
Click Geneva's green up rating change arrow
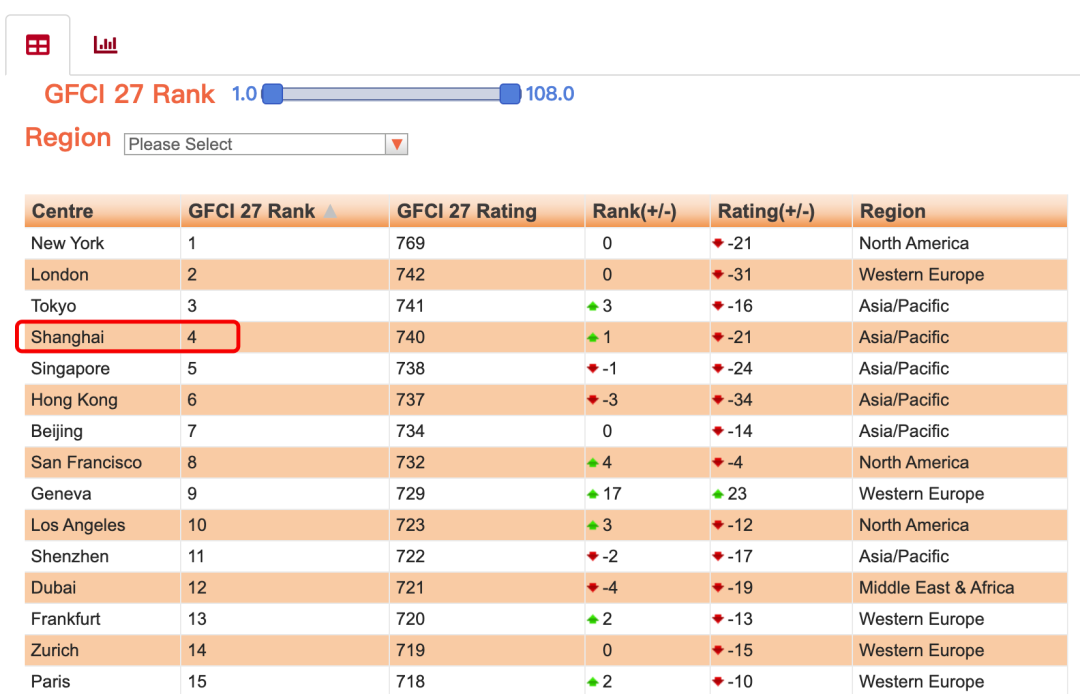[718, 494]
